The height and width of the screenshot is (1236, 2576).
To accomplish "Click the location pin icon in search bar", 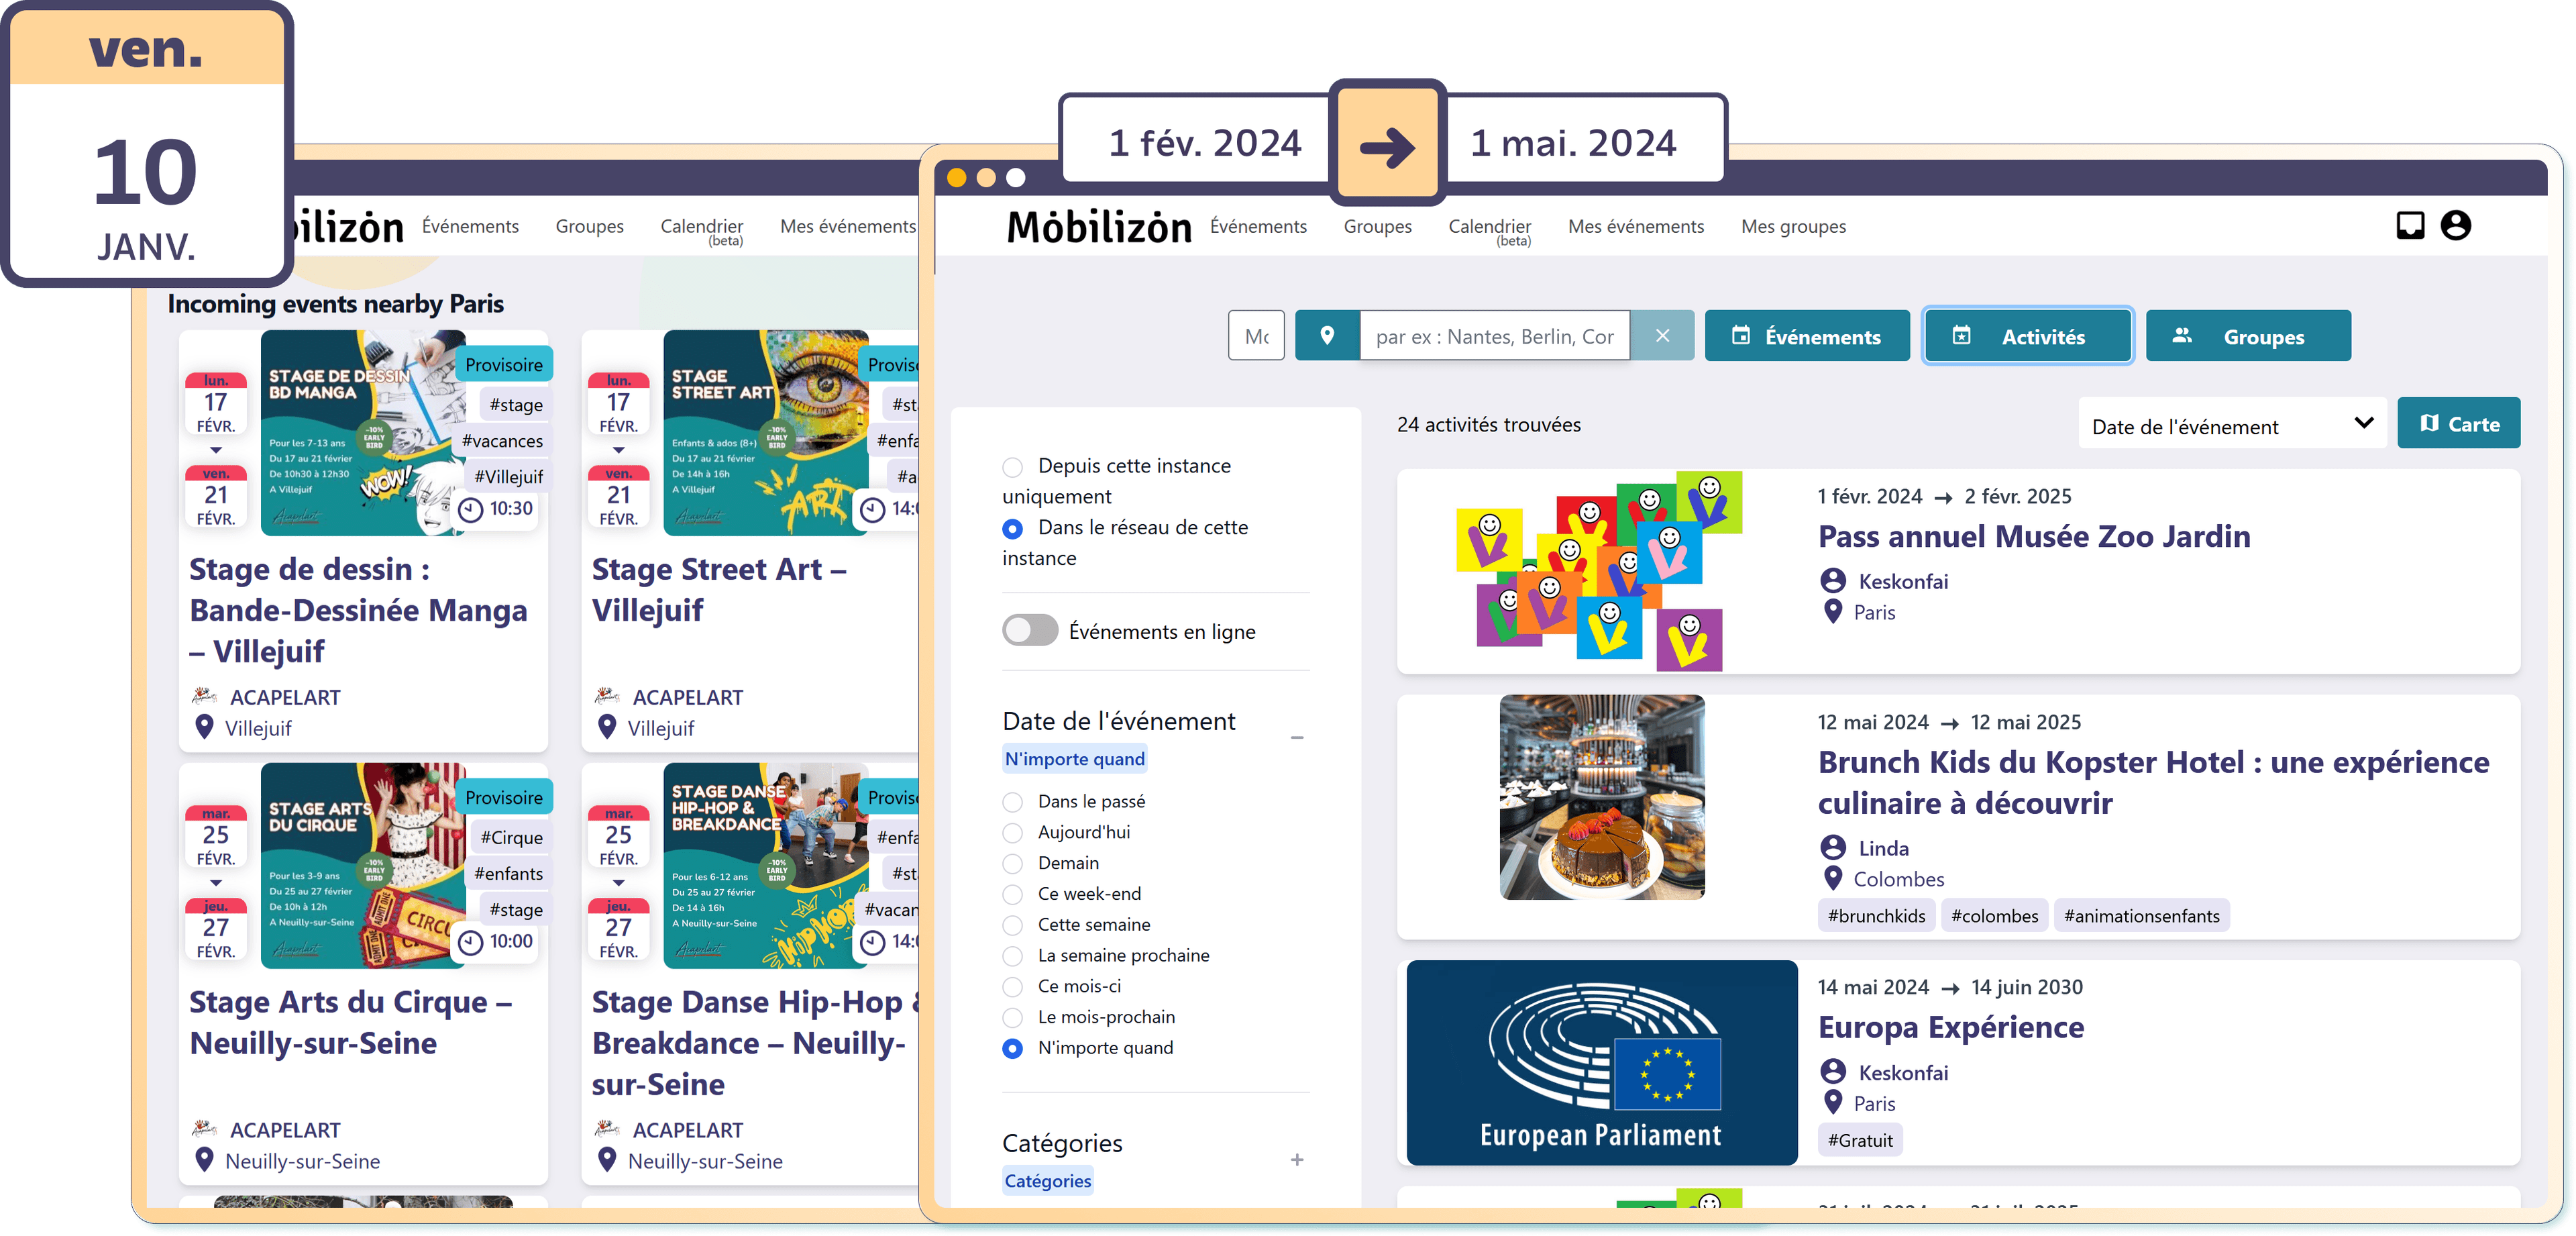I will [x=1327, y=336].
